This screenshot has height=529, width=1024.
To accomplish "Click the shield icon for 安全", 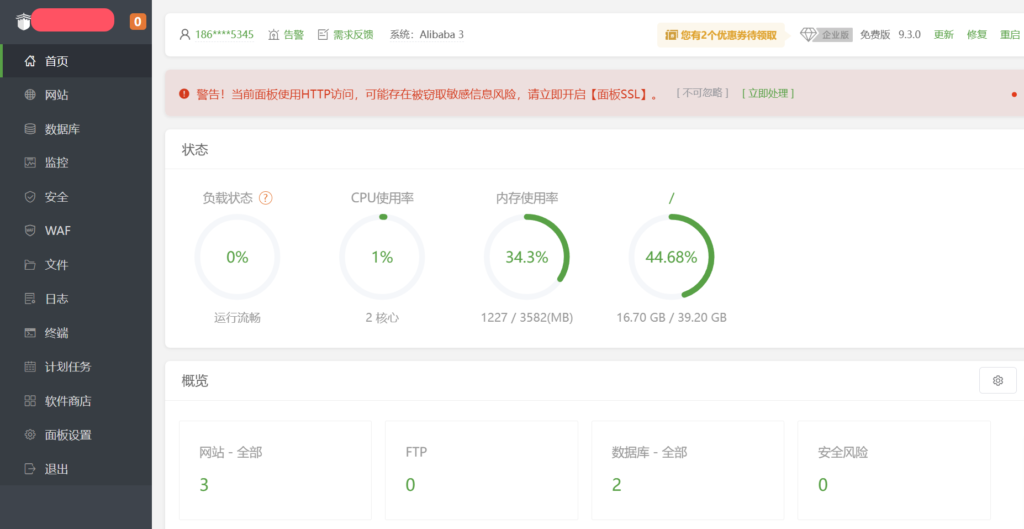I will coord(30,197).
